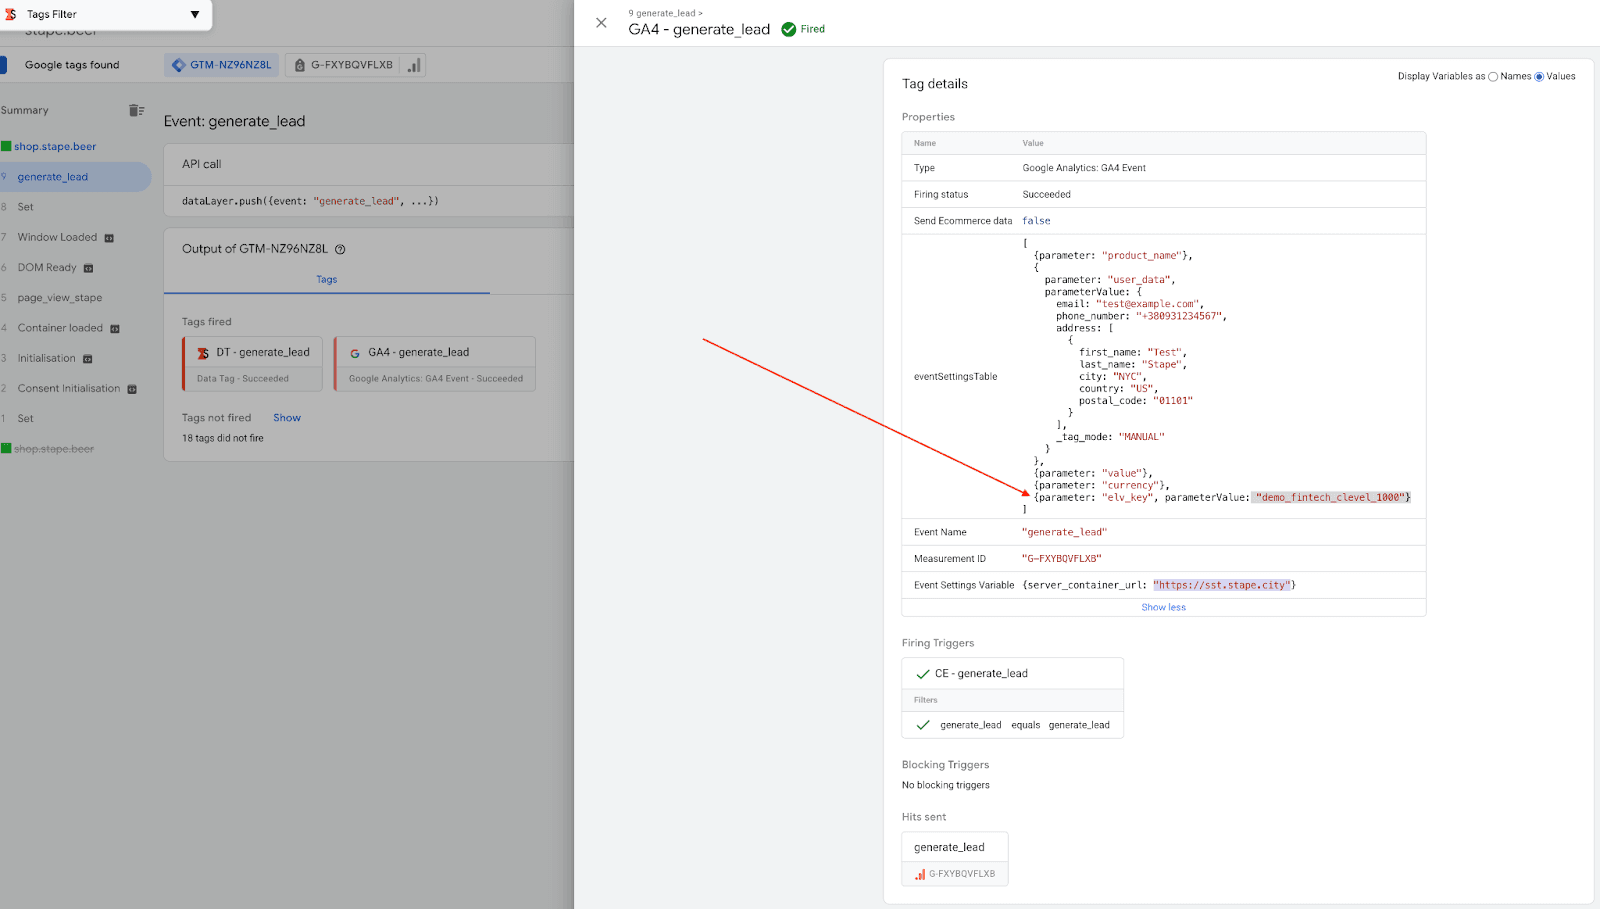The width and height of the screenshot is (1600, 909).
Task: Select the generate_lead event in the Summary sidebar
Action: coord(55,176)
